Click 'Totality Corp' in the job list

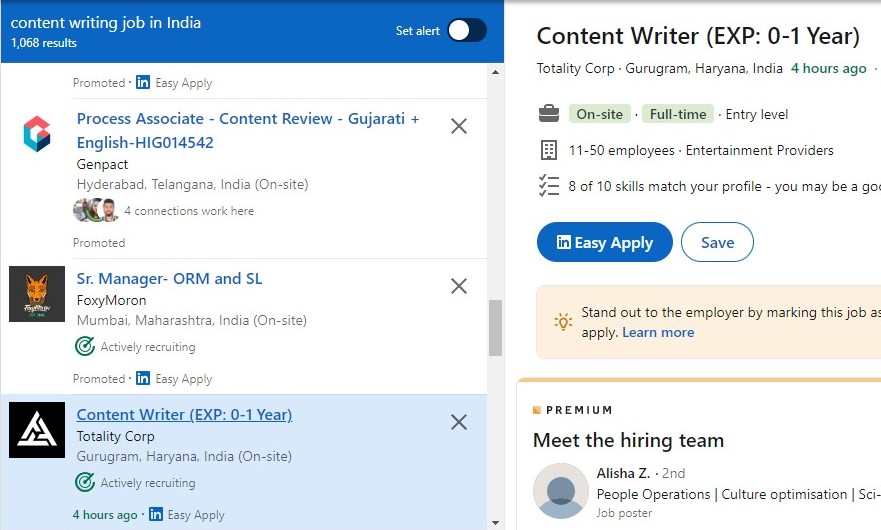click(115, 436)
